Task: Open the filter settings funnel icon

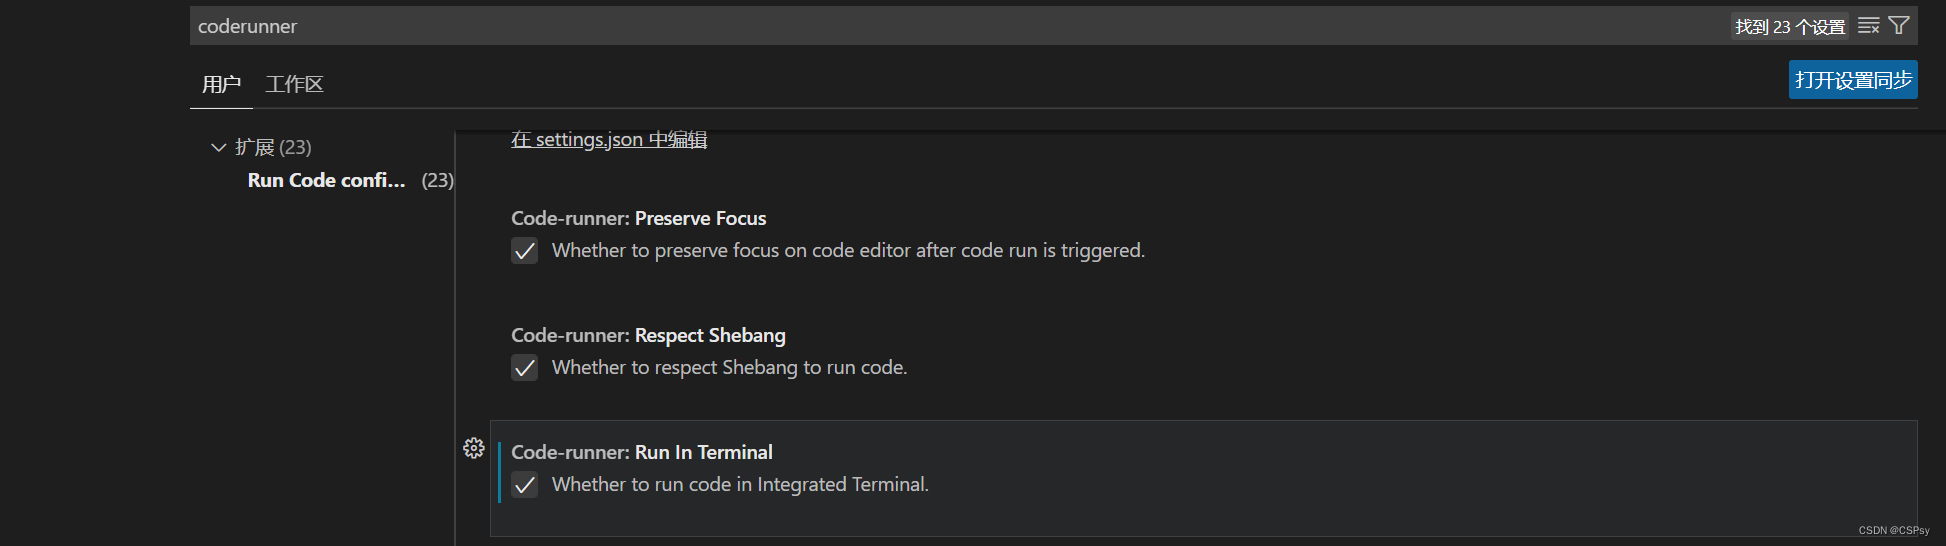Action: click(1899, 26)
